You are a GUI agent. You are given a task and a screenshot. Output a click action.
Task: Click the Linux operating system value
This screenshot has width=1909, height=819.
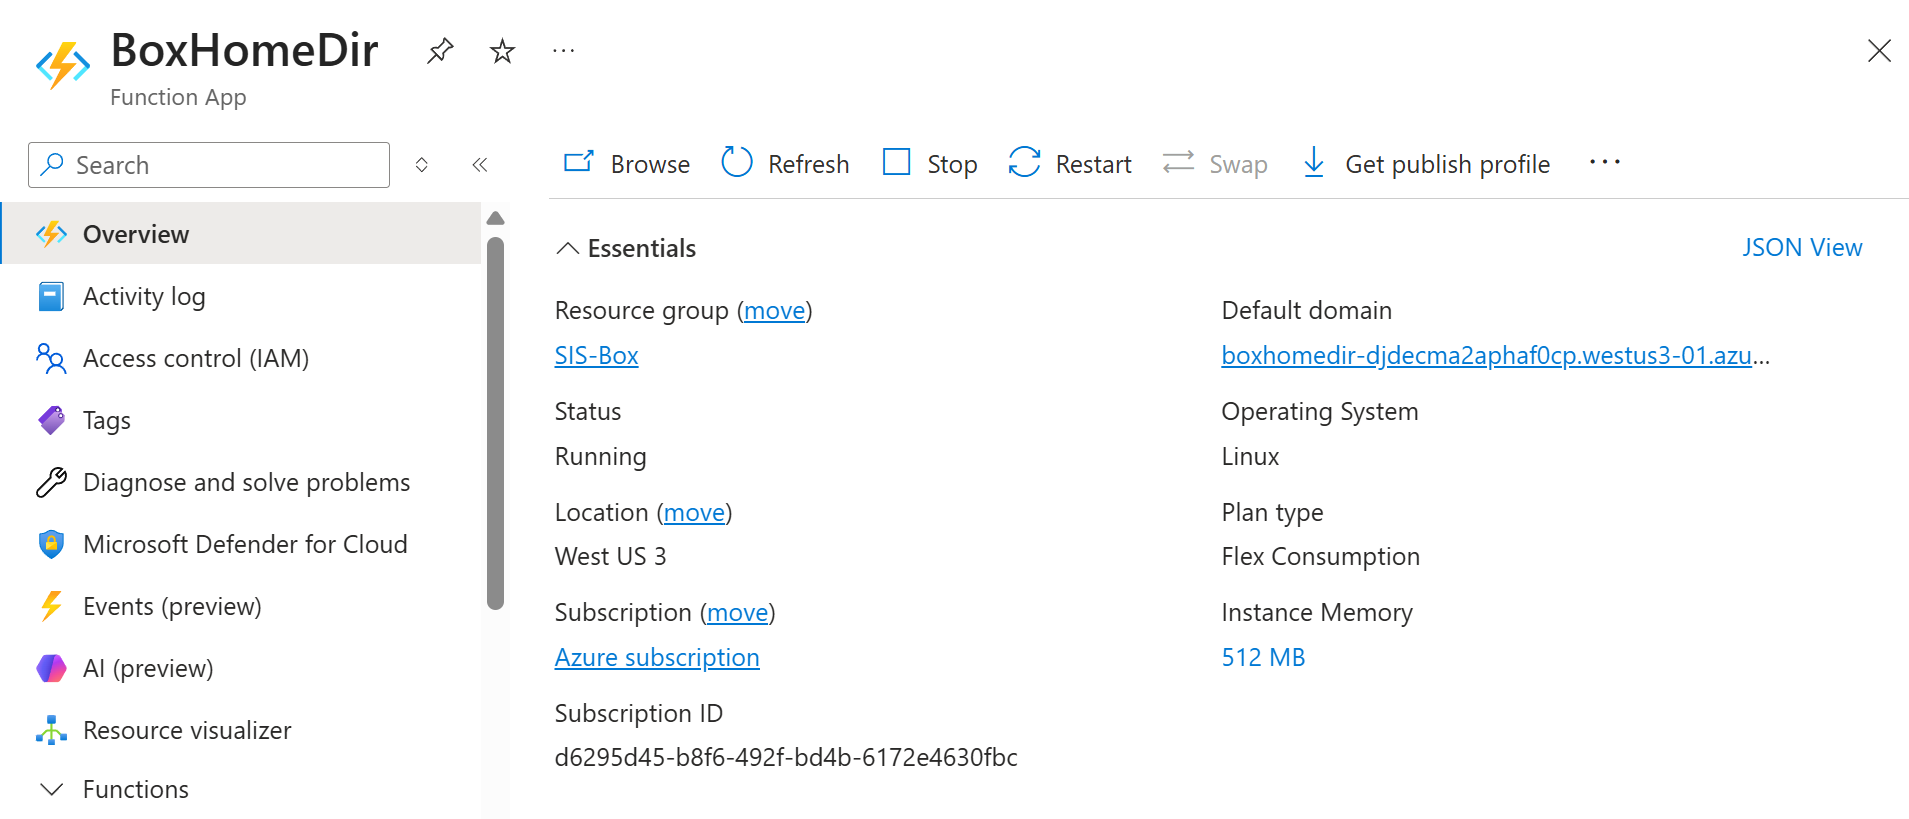[x=1250, y=457]
